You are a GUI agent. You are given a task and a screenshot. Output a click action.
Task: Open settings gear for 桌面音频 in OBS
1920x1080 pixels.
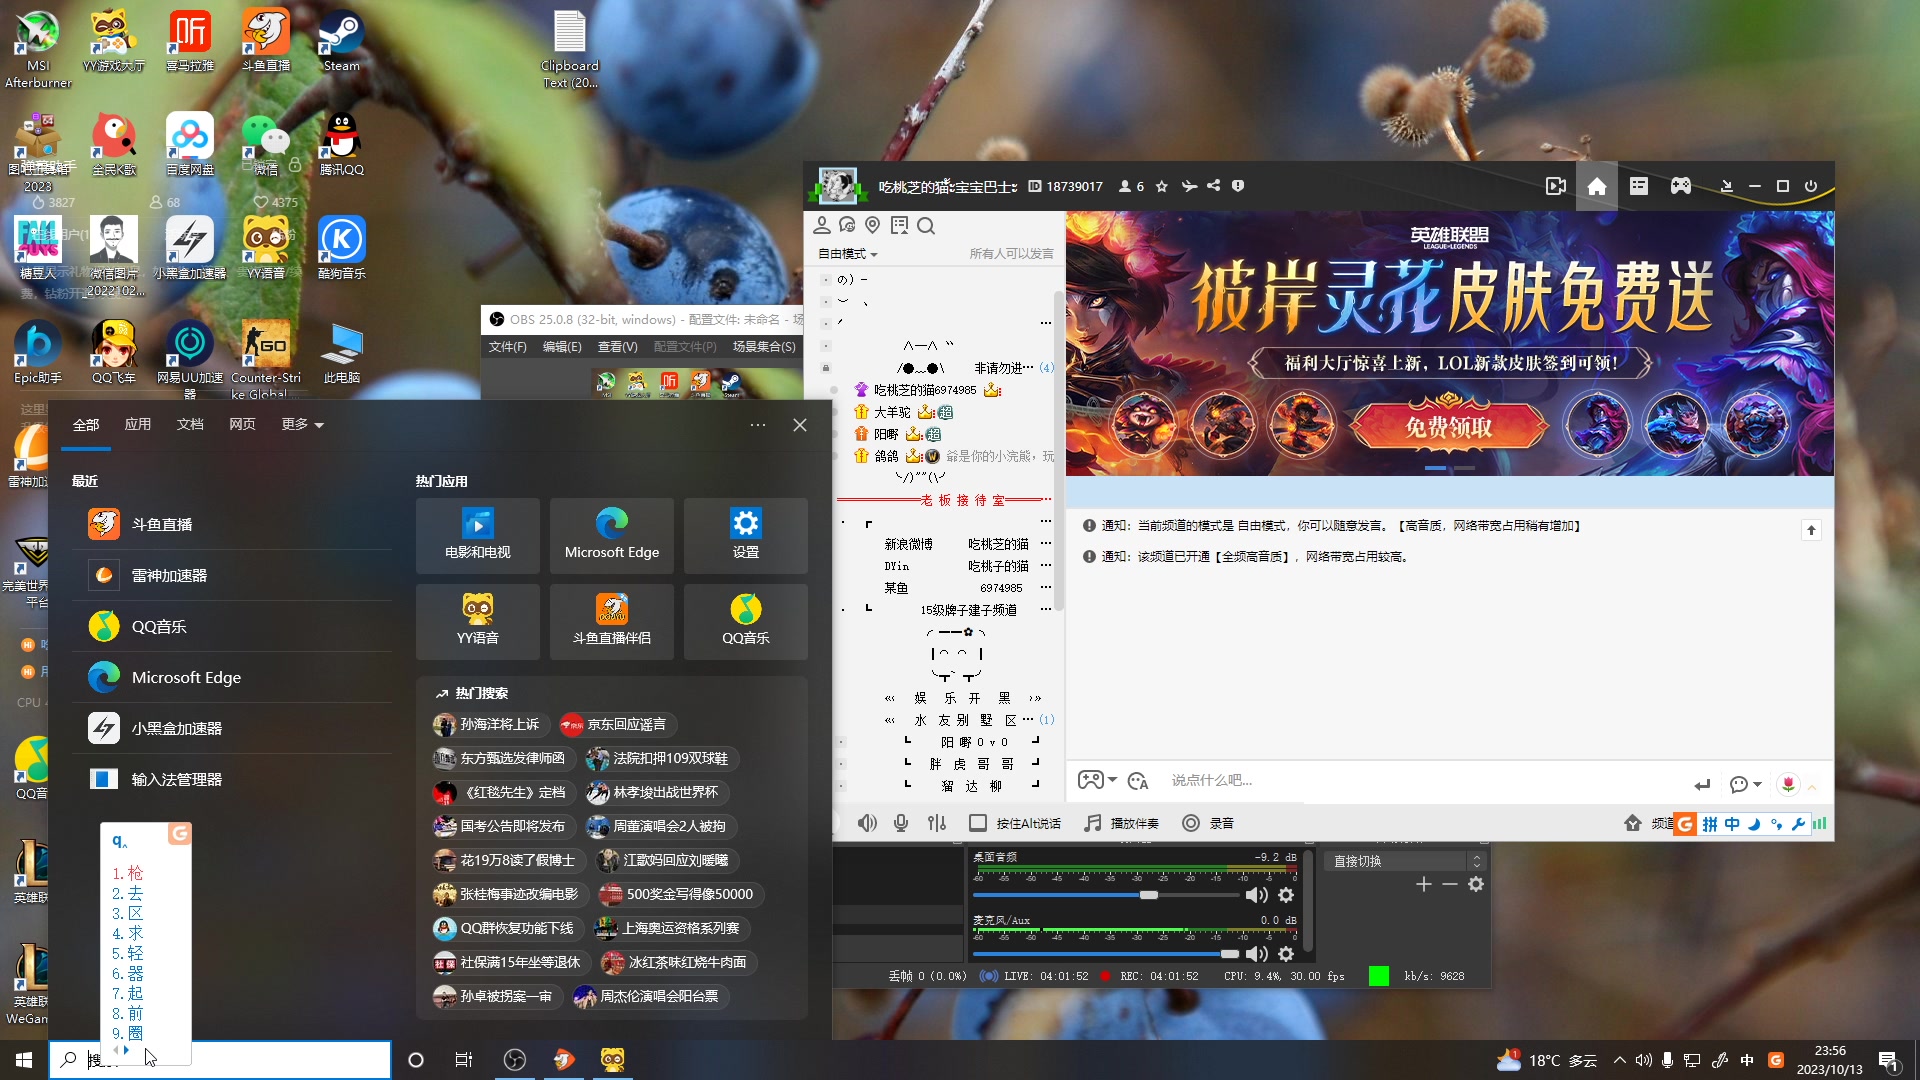[1286, 895]
